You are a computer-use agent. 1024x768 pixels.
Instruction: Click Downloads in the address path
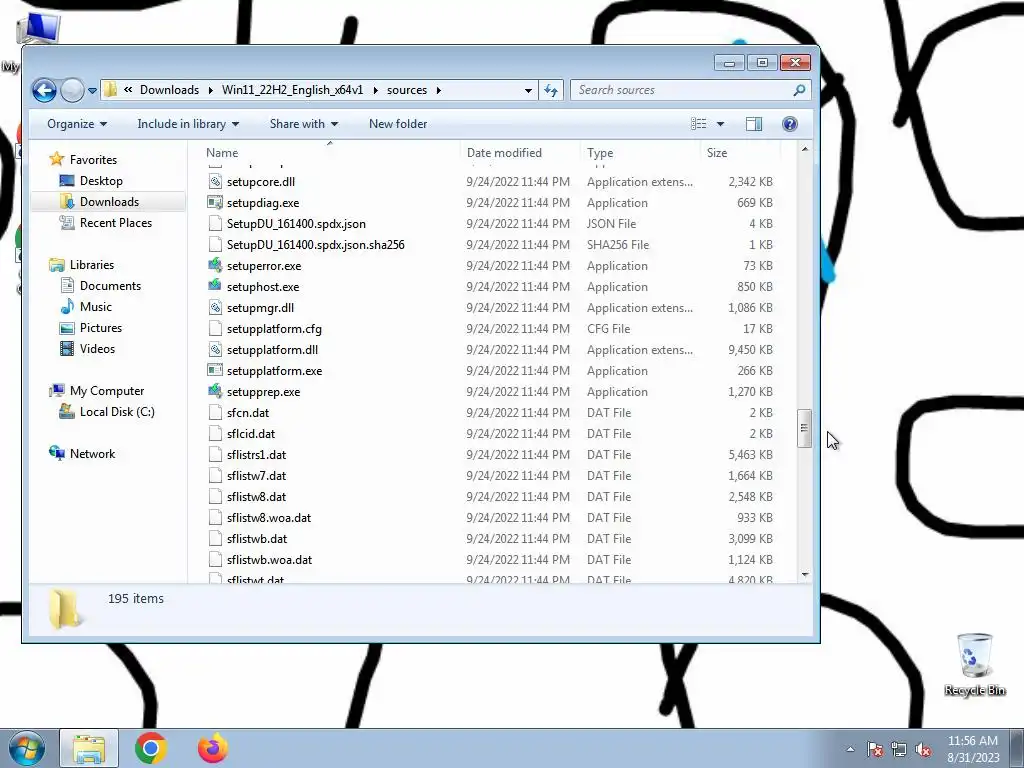click(x=169, y=90)
